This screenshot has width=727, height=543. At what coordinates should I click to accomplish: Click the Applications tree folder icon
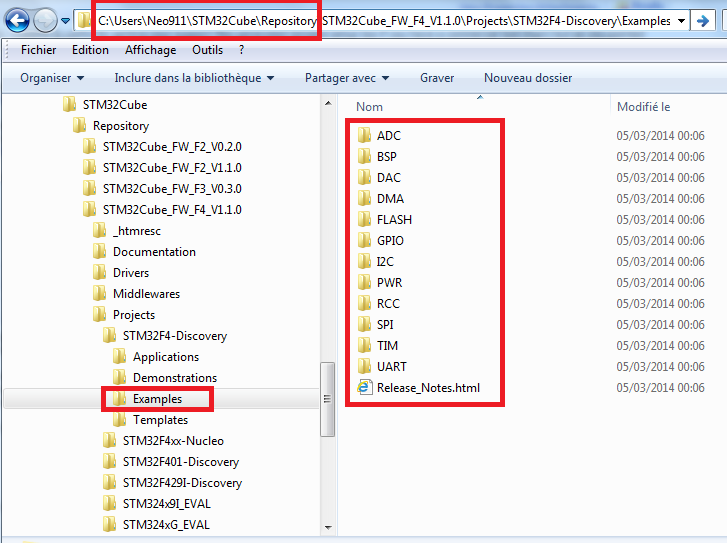click(119, 357)
